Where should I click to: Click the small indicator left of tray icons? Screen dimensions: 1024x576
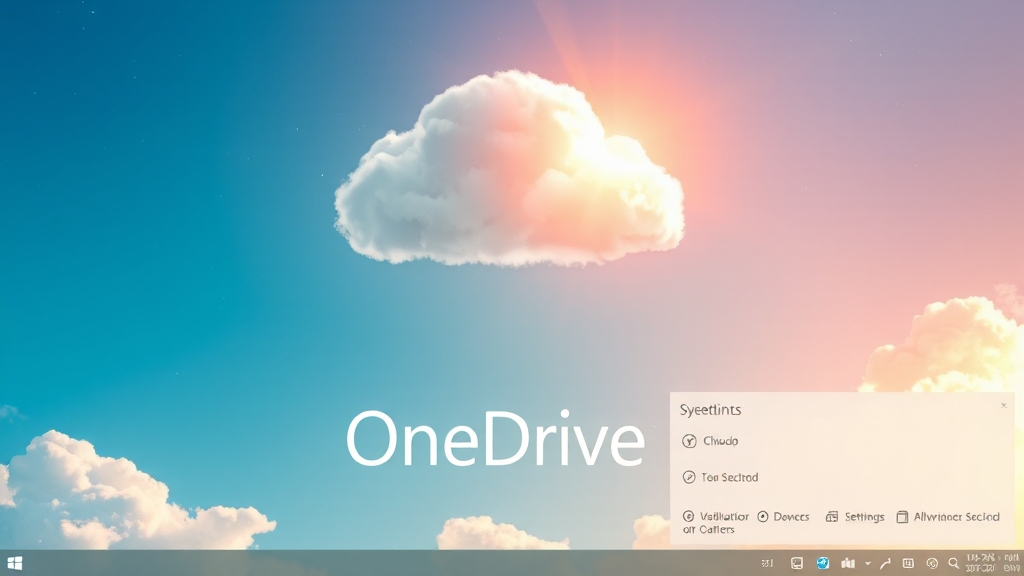767,563
